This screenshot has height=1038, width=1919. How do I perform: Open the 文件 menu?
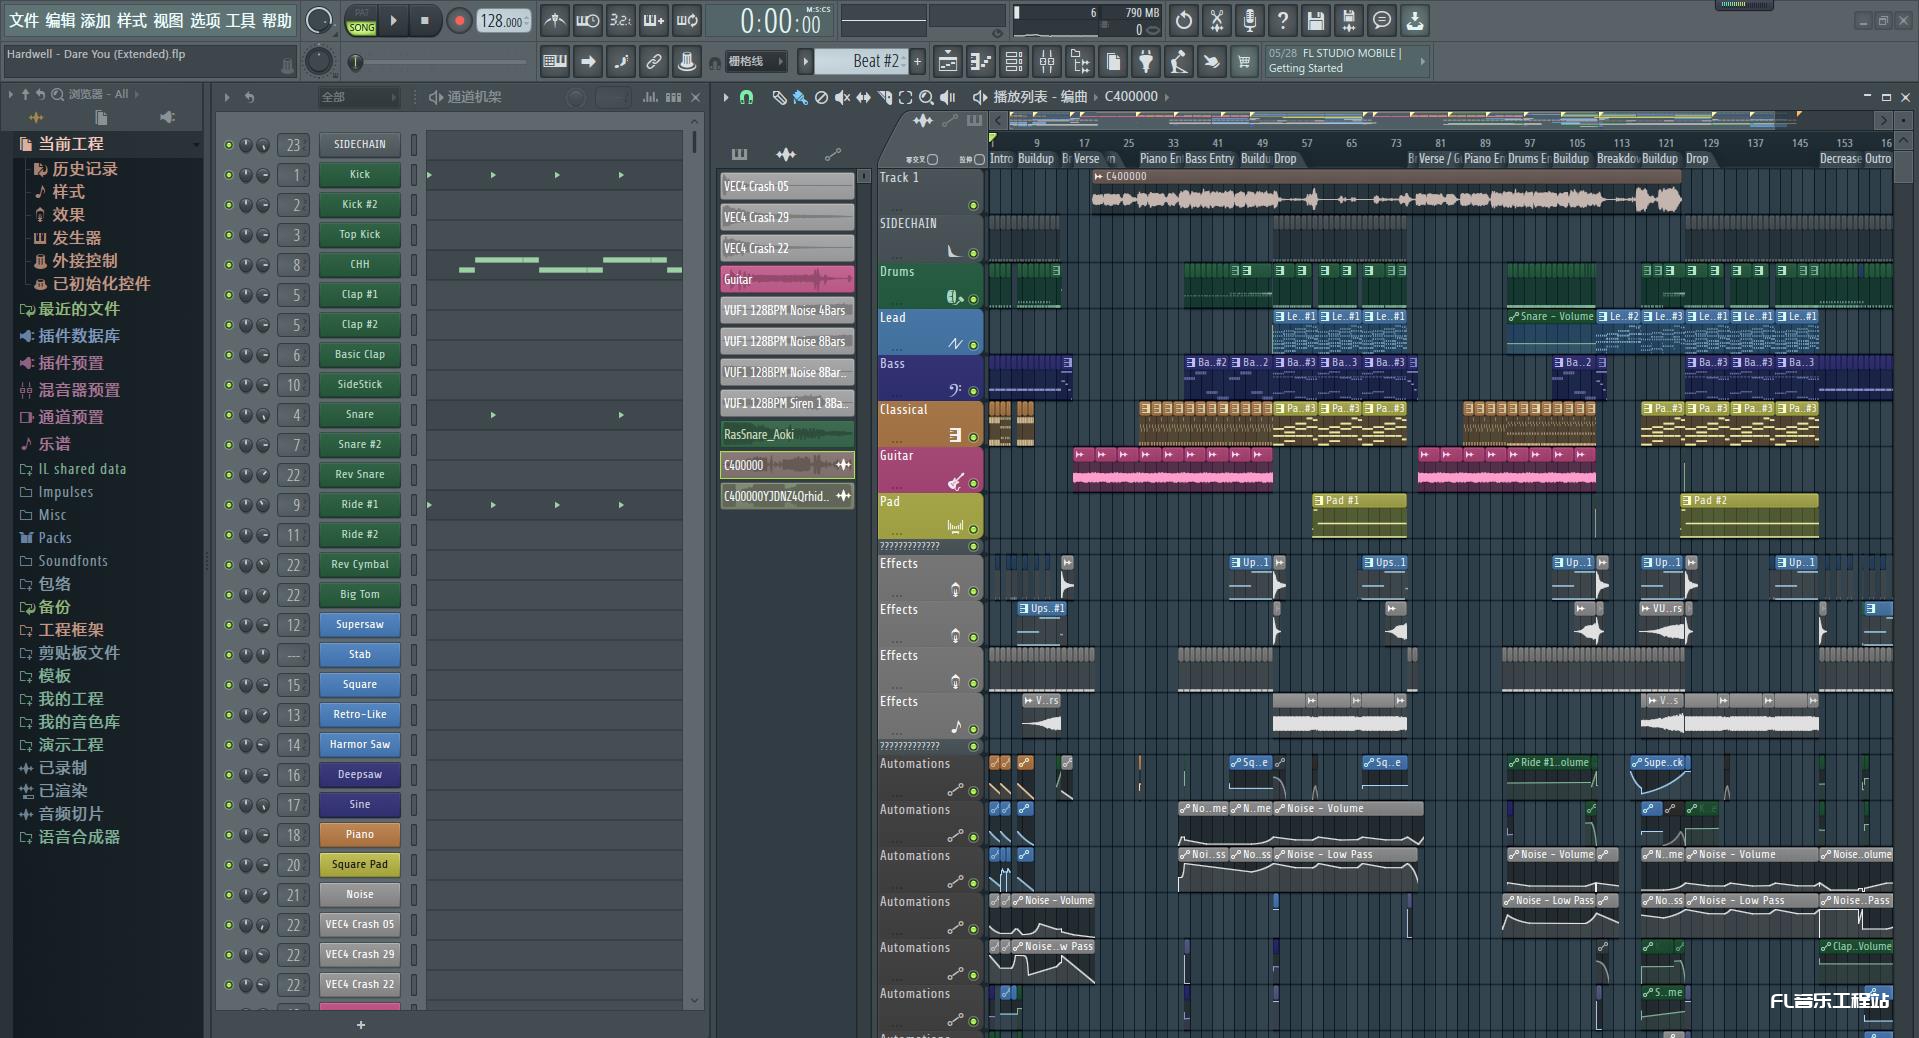pos(24,20)
